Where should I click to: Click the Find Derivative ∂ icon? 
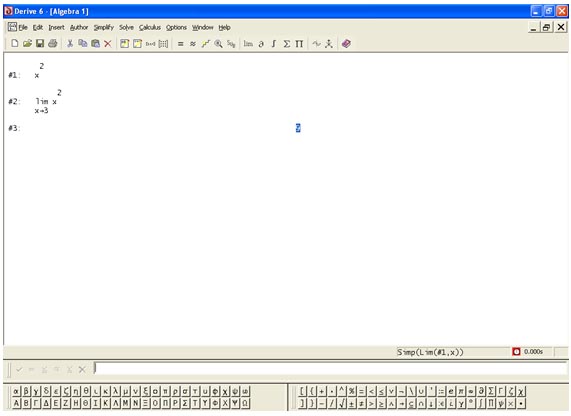261,44
